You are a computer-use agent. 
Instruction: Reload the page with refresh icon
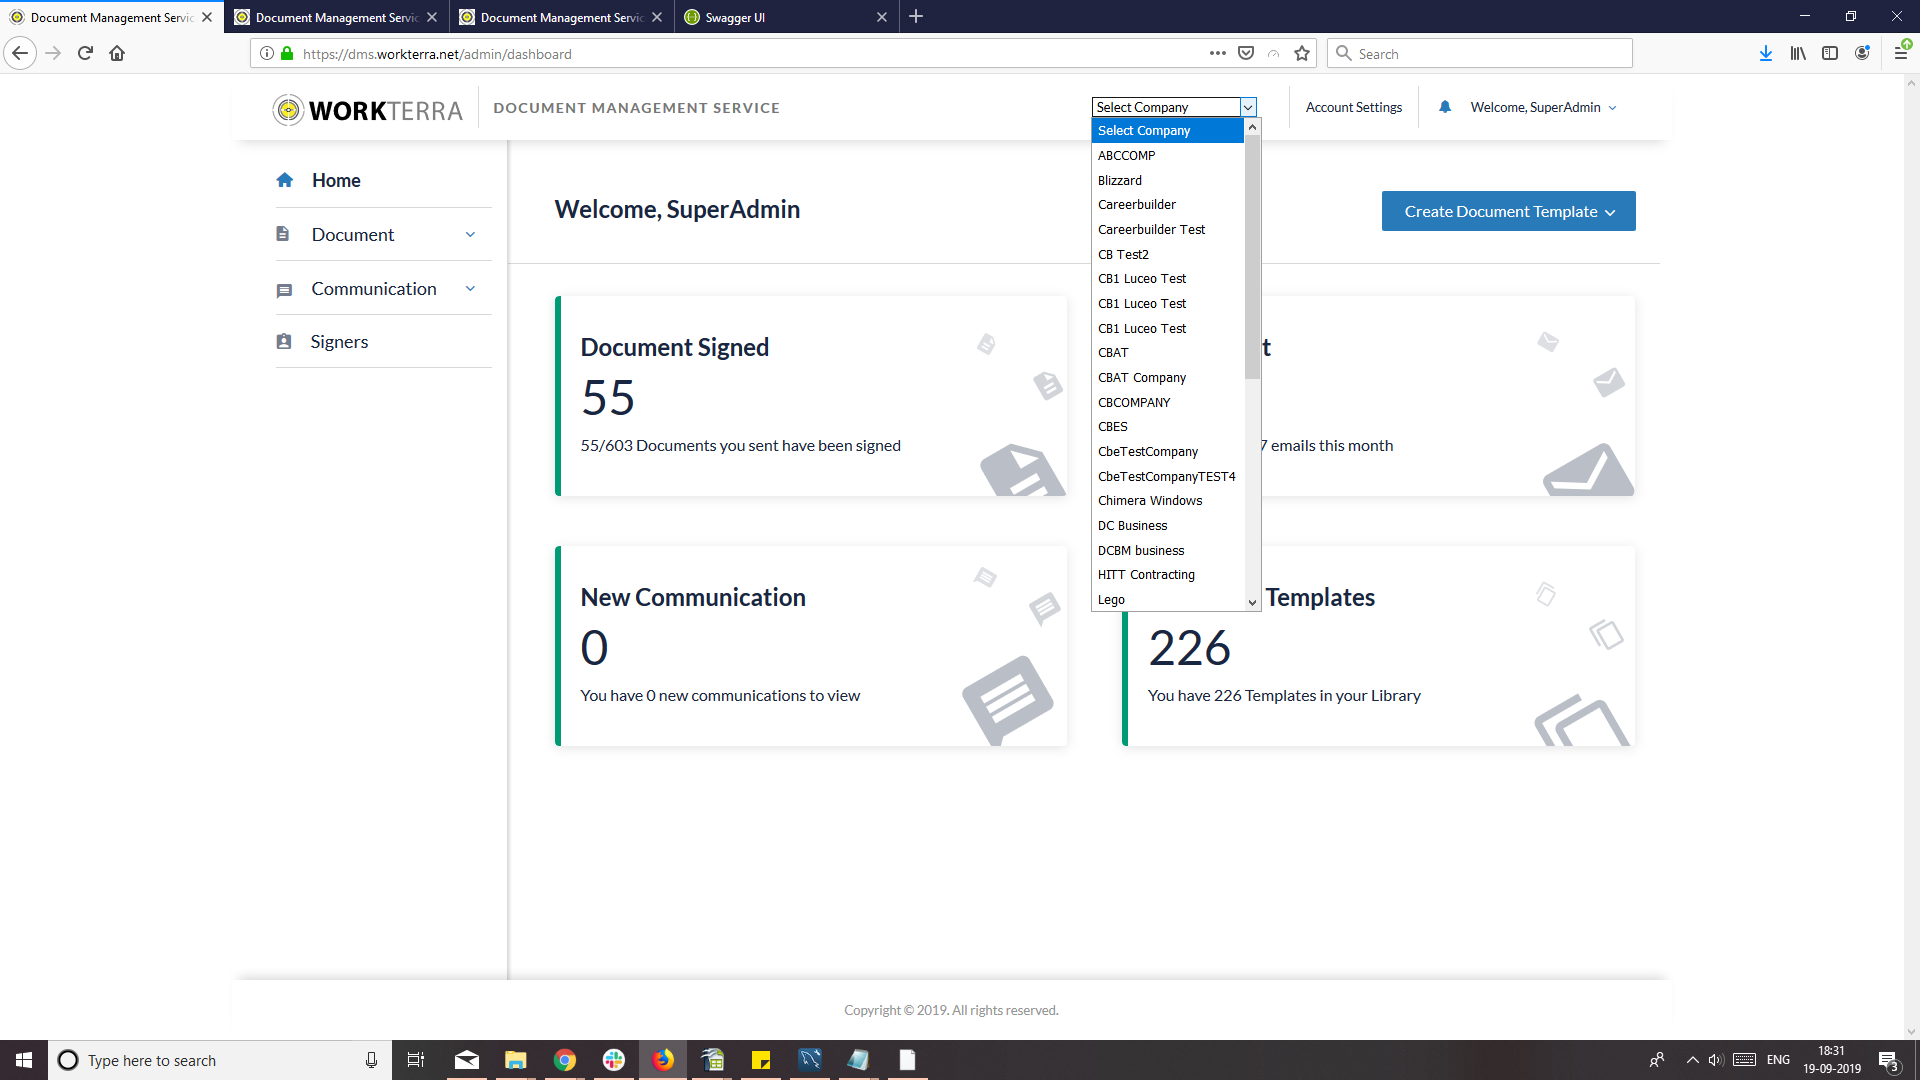coord(85,53)
